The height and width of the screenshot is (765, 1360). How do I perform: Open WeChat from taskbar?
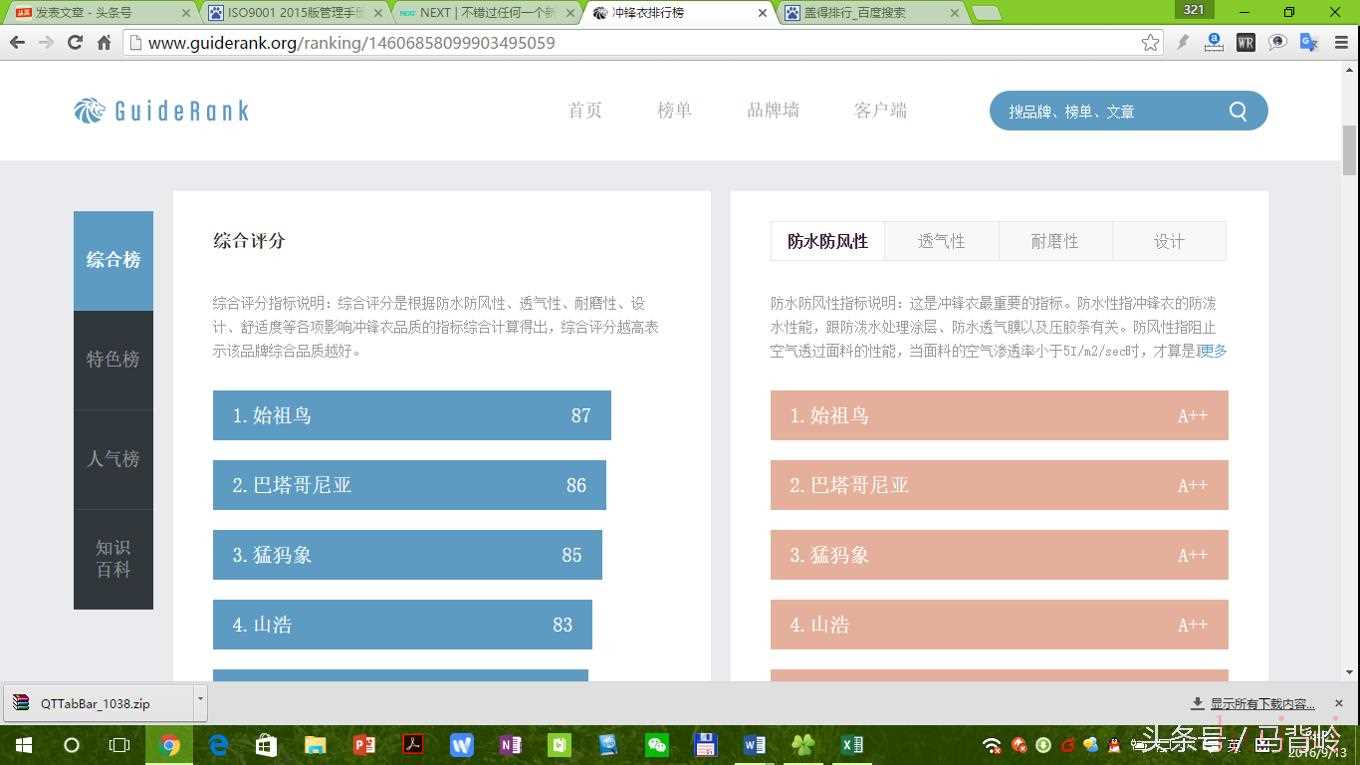pyautogui.click(x=656, y=745)
